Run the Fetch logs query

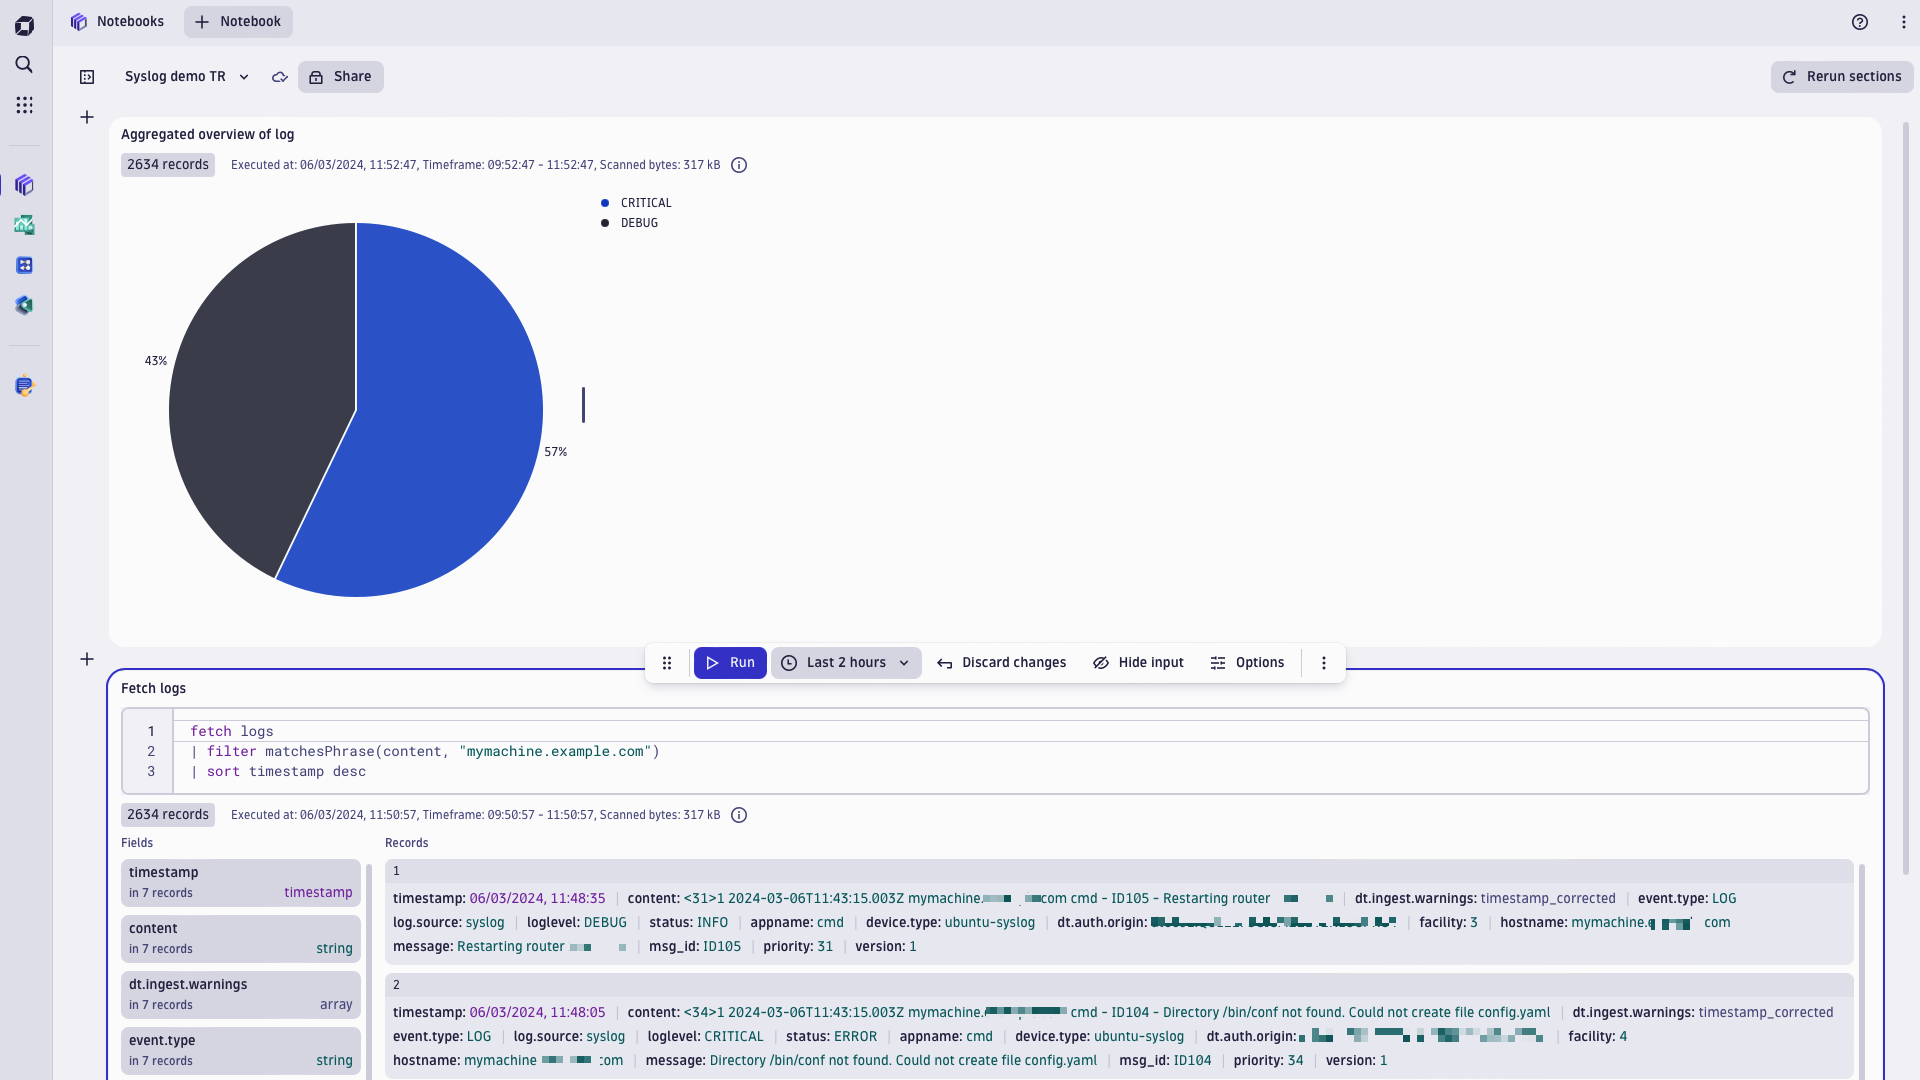730,662
